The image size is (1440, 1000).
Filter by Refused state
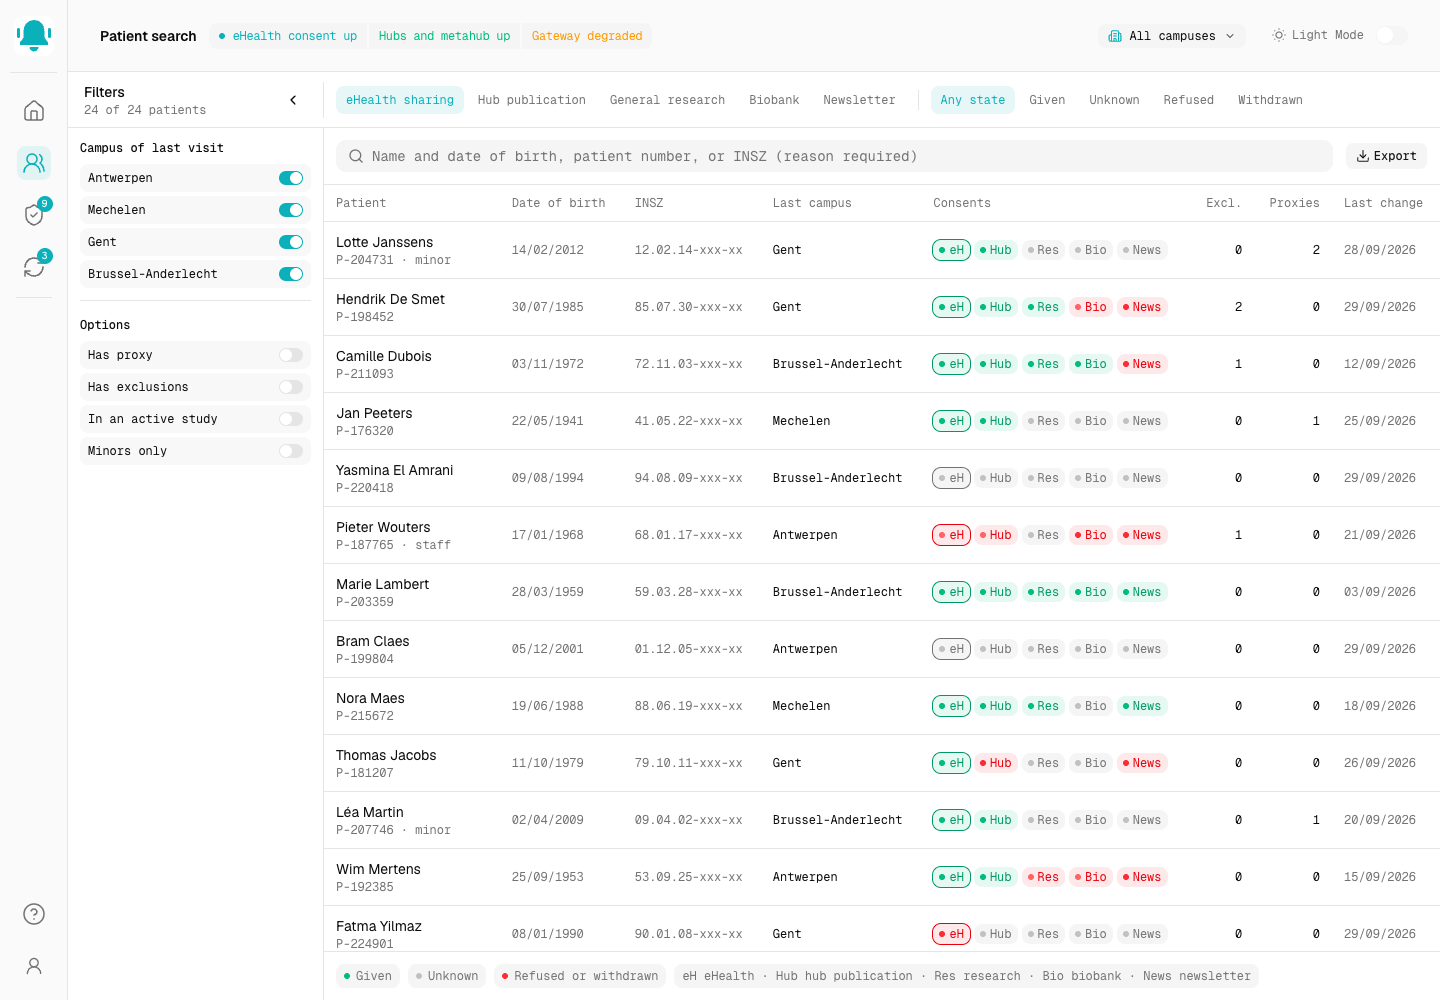pyautogui.click(x=1189, y=100)
